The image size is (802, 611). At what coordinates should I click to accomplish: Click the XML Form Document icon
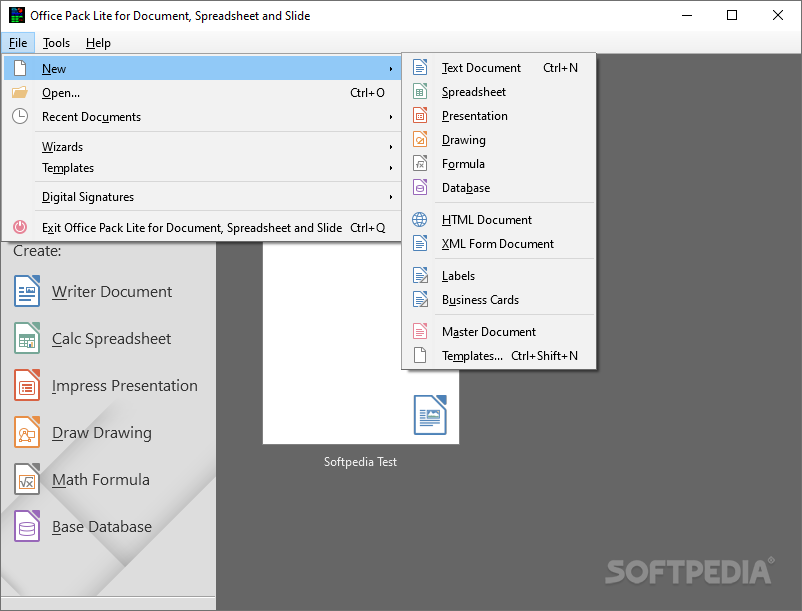420,243
